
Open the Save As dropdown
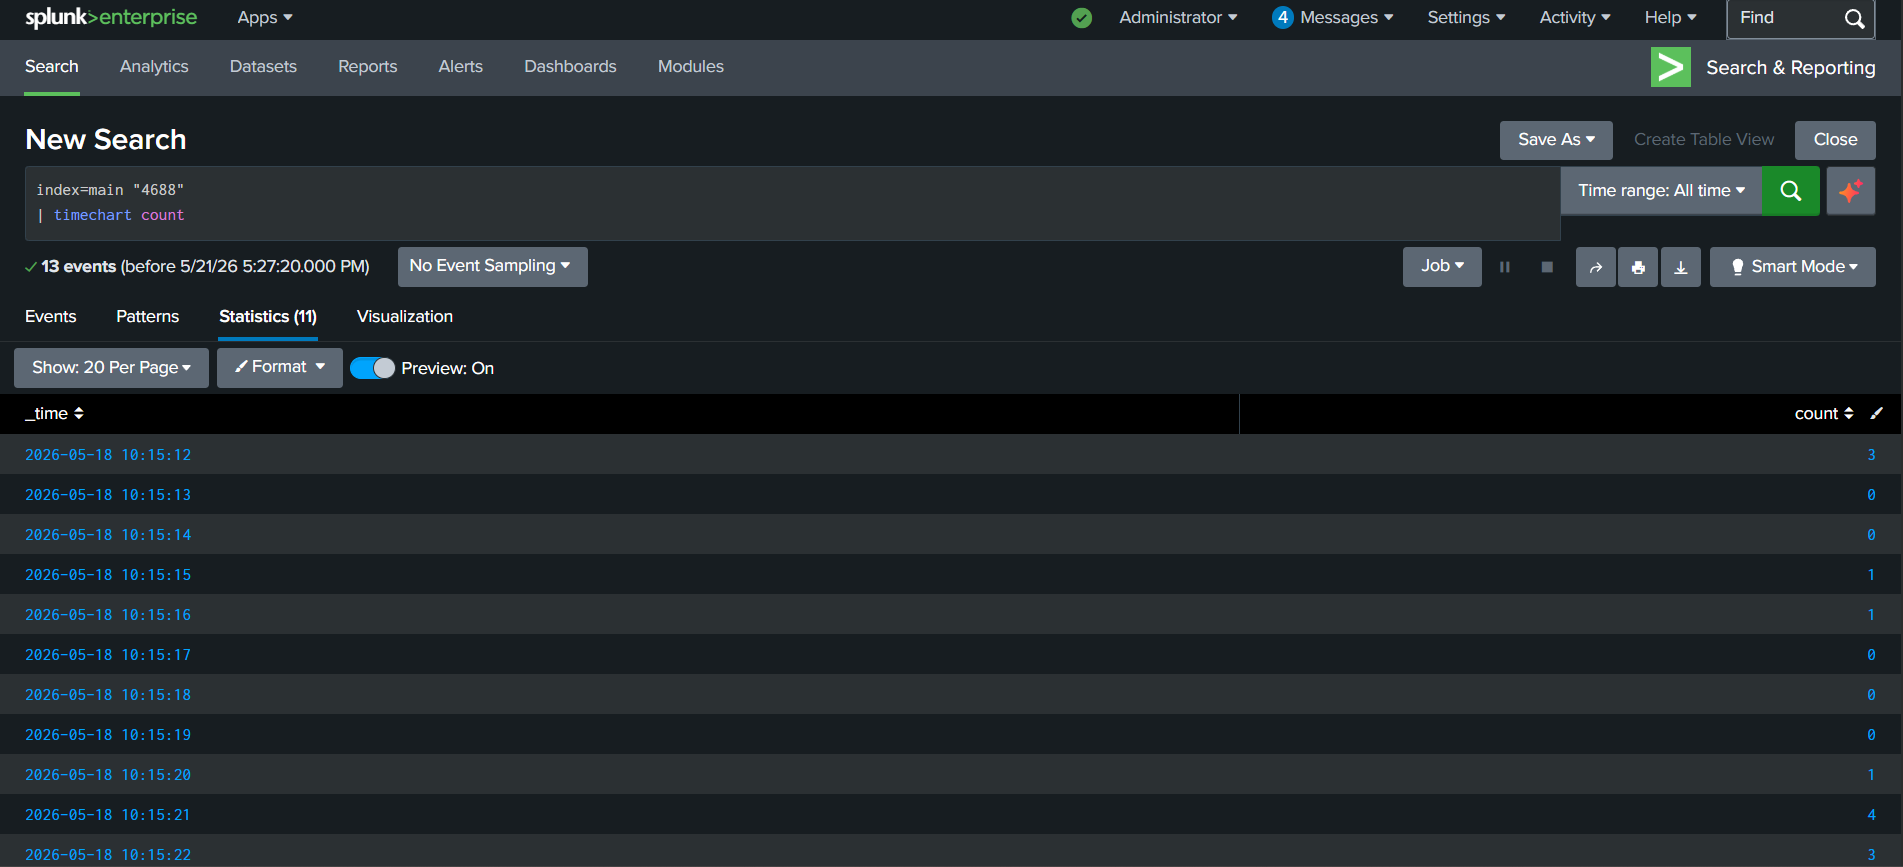click(x=1556, y=140)
